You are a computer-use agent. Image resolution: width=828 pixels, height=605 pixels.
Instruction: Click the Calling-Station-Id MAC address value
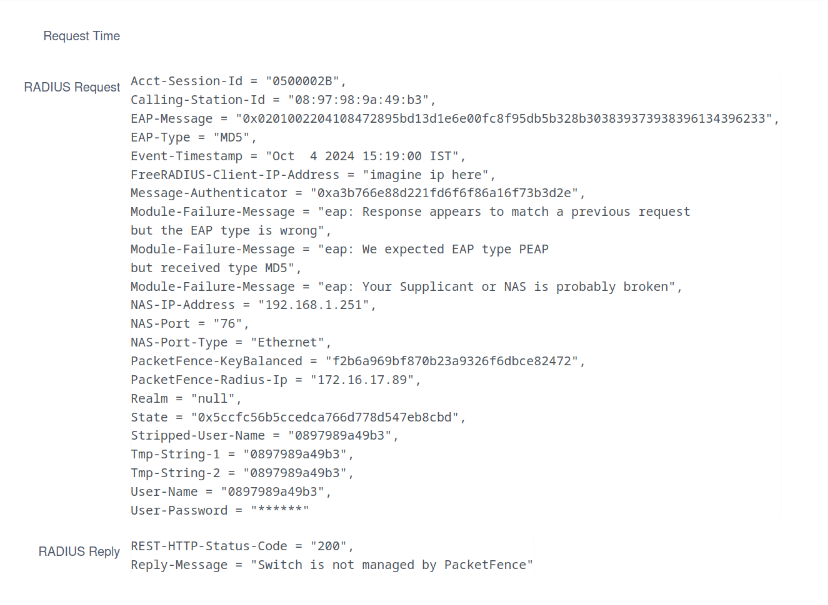[x=361, y=100]
